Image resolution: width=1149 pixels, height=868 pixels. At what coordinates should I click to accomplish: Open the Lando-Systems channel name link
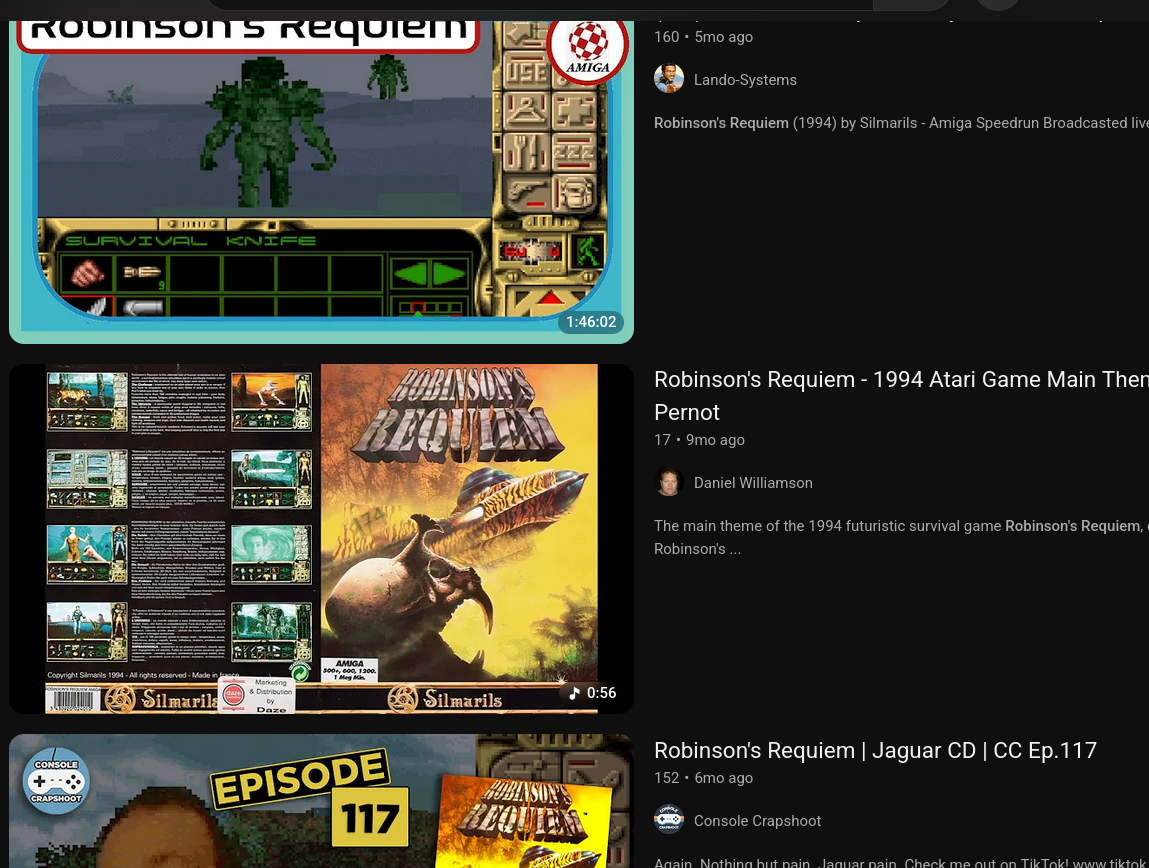click(745, 80)
